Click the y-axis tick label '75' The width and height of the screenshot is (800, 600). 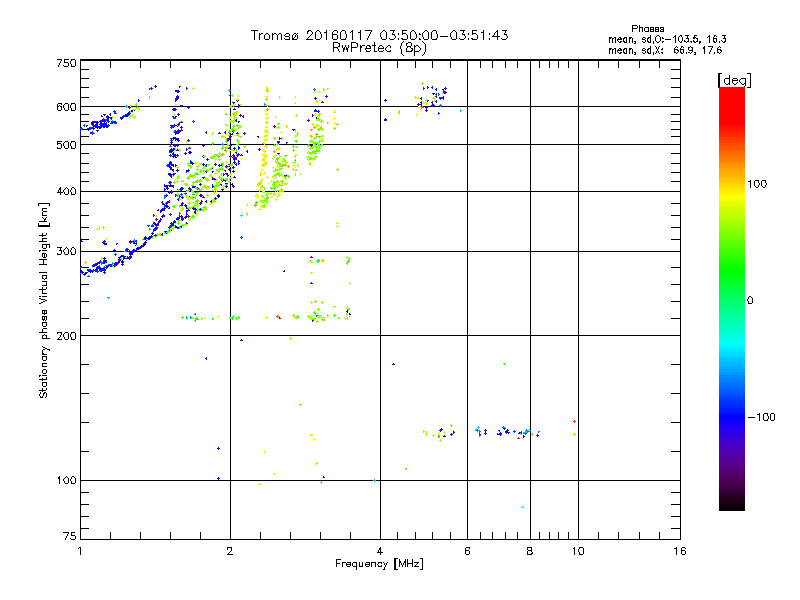(70, 536)
